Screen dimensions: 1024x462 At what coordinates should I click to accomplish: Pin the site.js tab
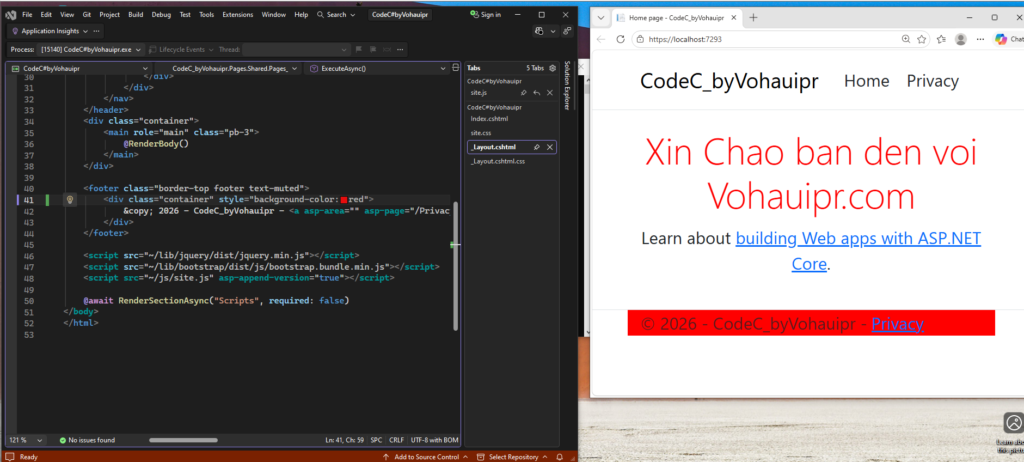(522, 92)
